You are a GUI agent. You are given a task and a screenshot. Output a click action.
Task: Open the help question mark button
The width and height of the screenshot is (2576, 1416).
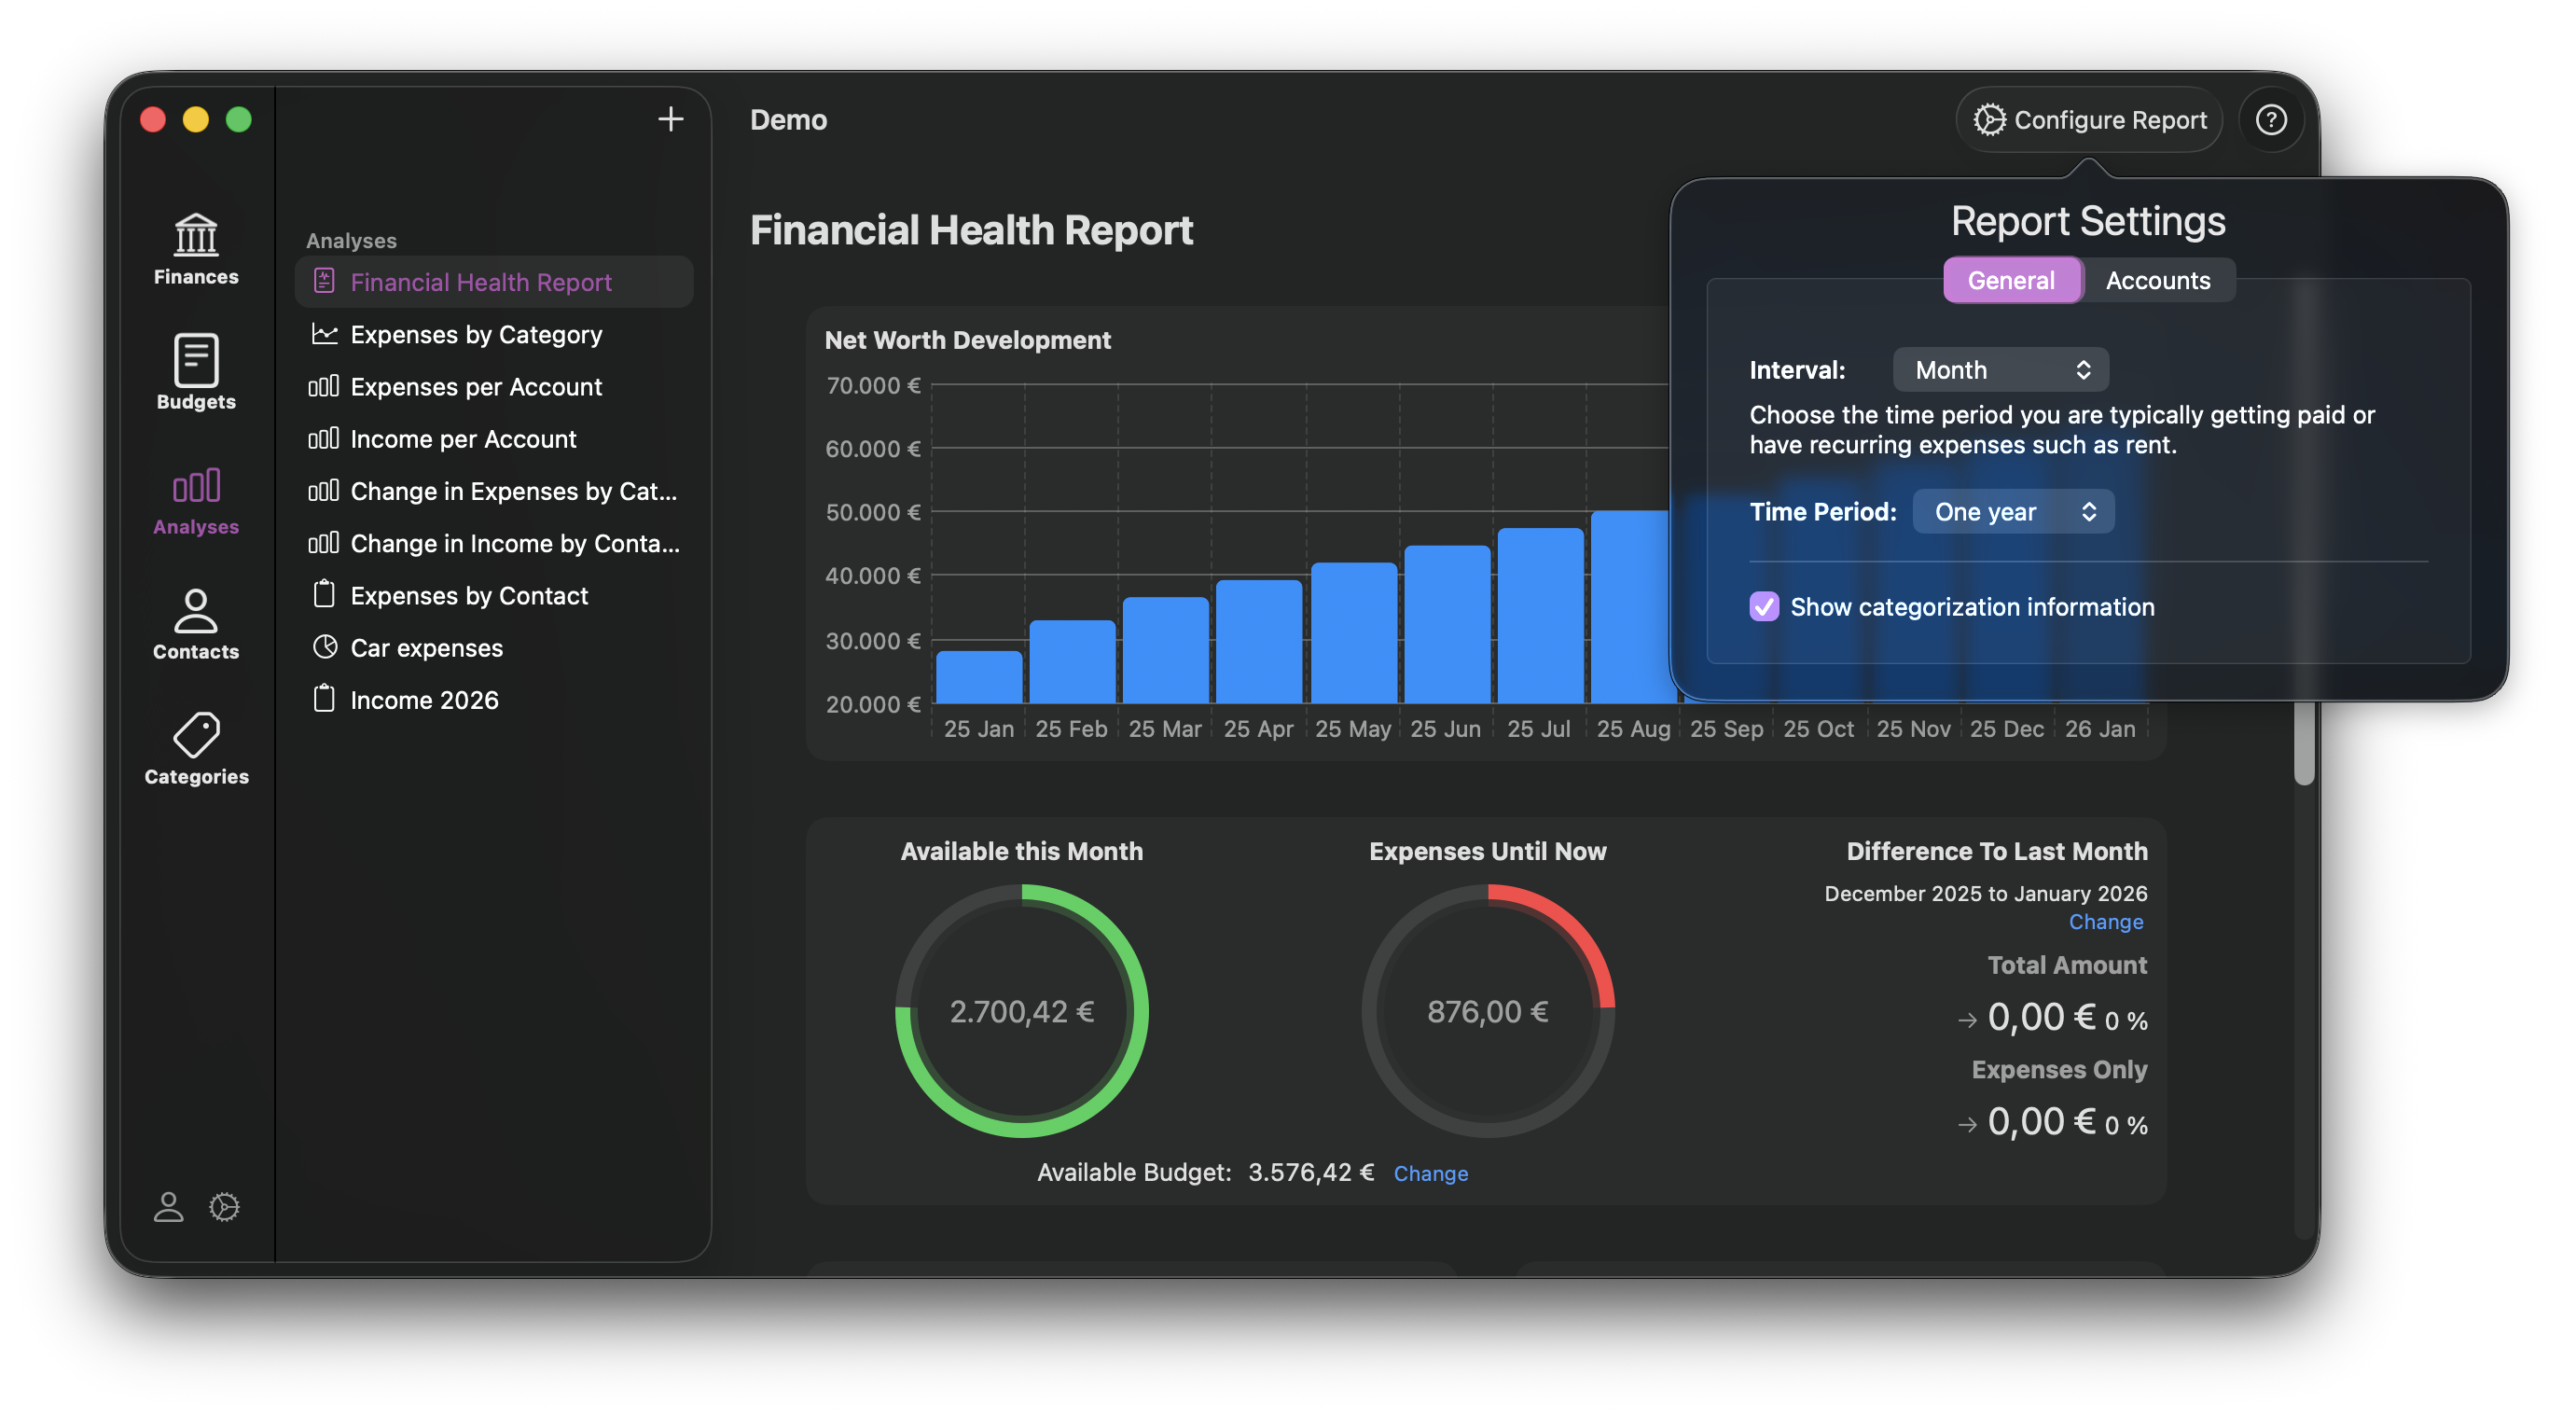2270,120
